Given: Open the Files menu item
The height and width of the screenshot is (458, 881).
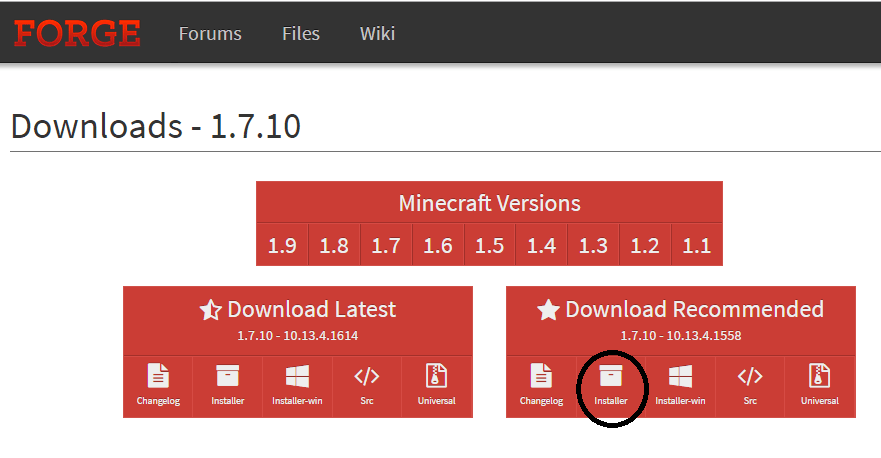Looking at the screenshot, I should pyautogui.click(x=301, y=34).
